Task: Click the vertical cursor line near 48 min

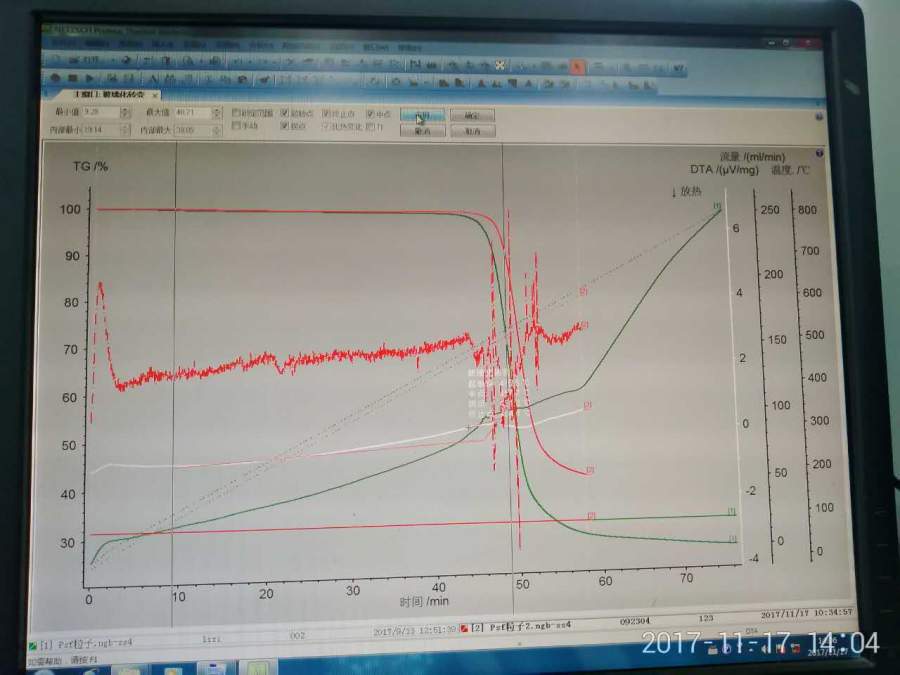Action: click(507, 379)
